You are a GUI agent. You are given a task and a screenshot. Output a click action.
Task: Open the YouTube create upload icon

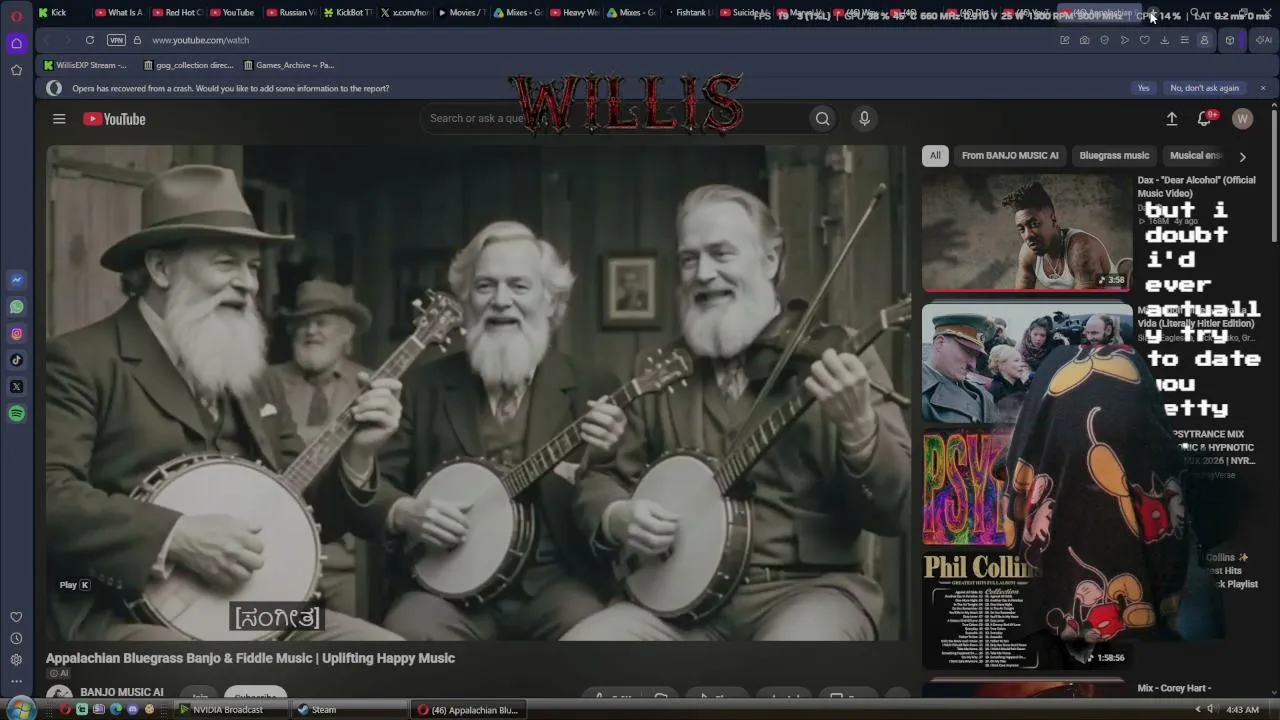[x=1172, y=119]
